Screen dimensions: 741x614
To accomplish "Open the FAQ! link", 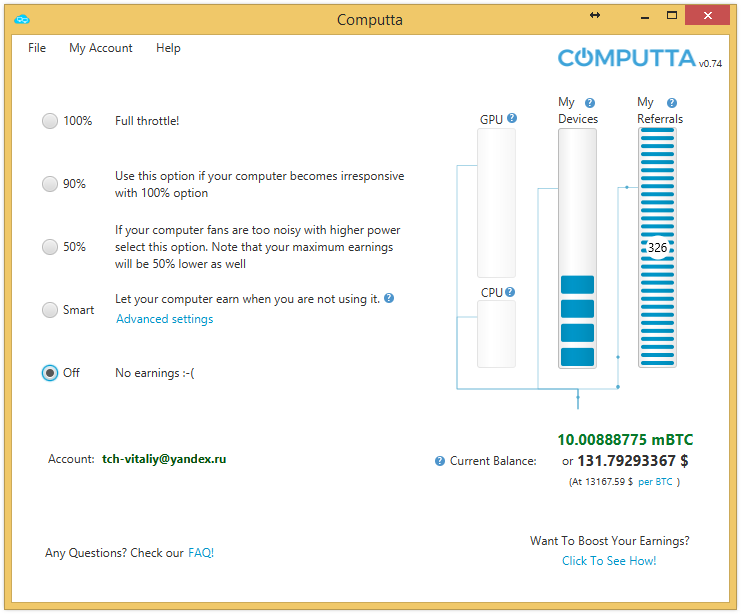I will click(x=201, y=553).
